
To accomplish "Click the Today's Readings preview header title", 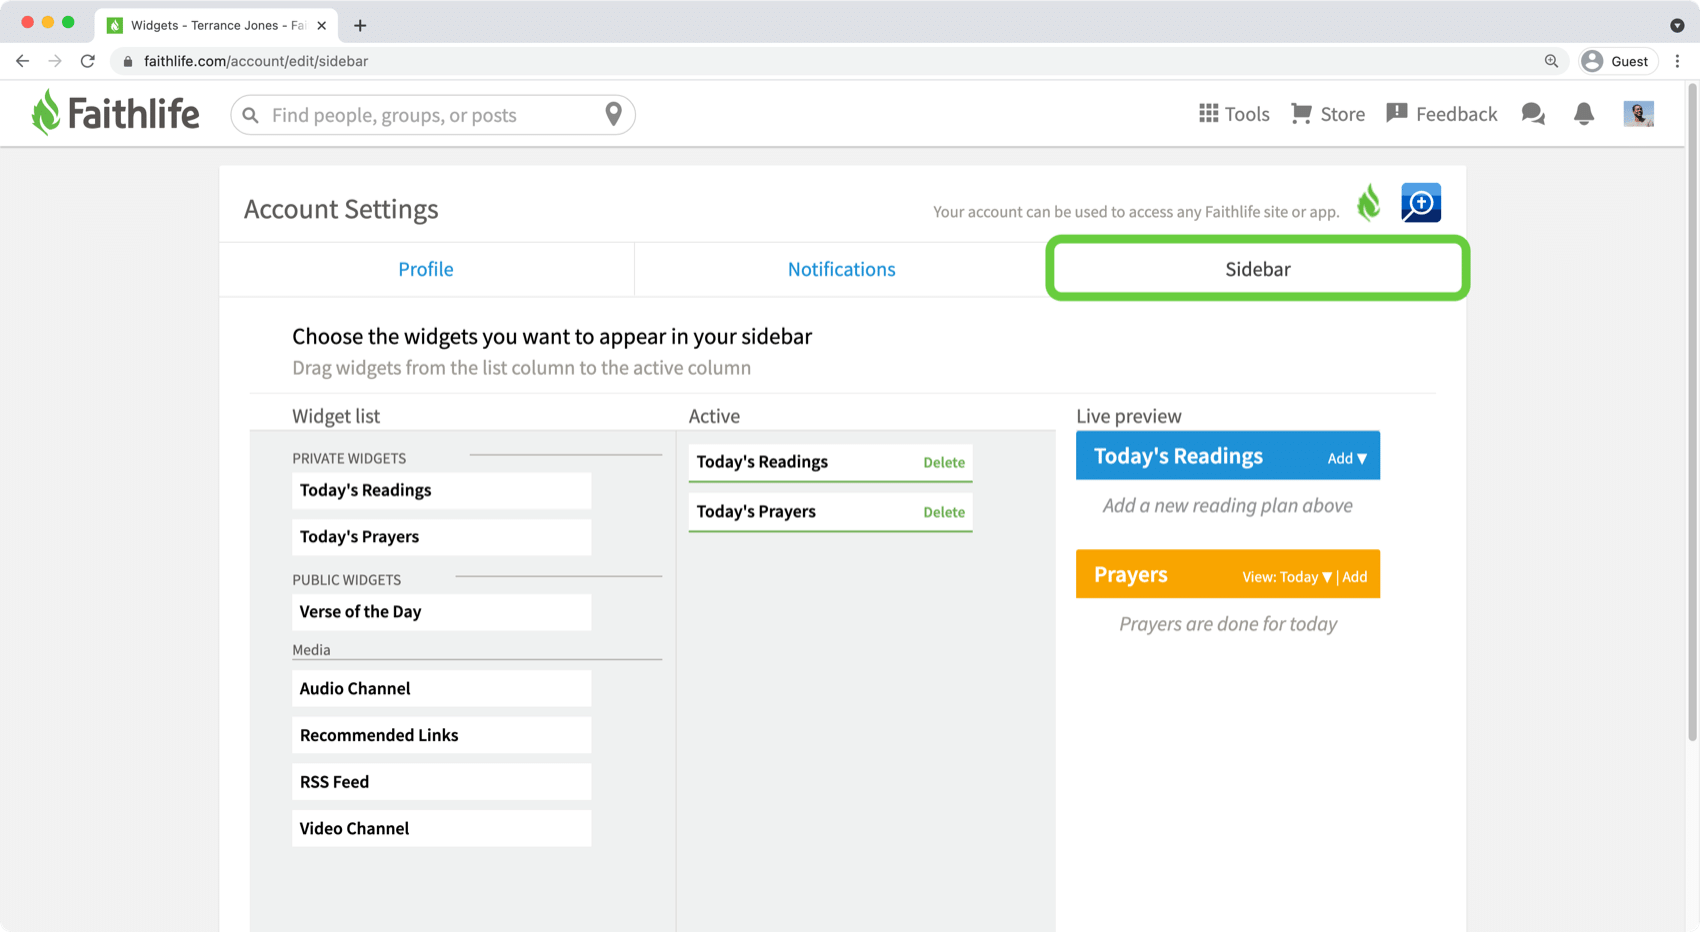I will (x=1178, y=456).
